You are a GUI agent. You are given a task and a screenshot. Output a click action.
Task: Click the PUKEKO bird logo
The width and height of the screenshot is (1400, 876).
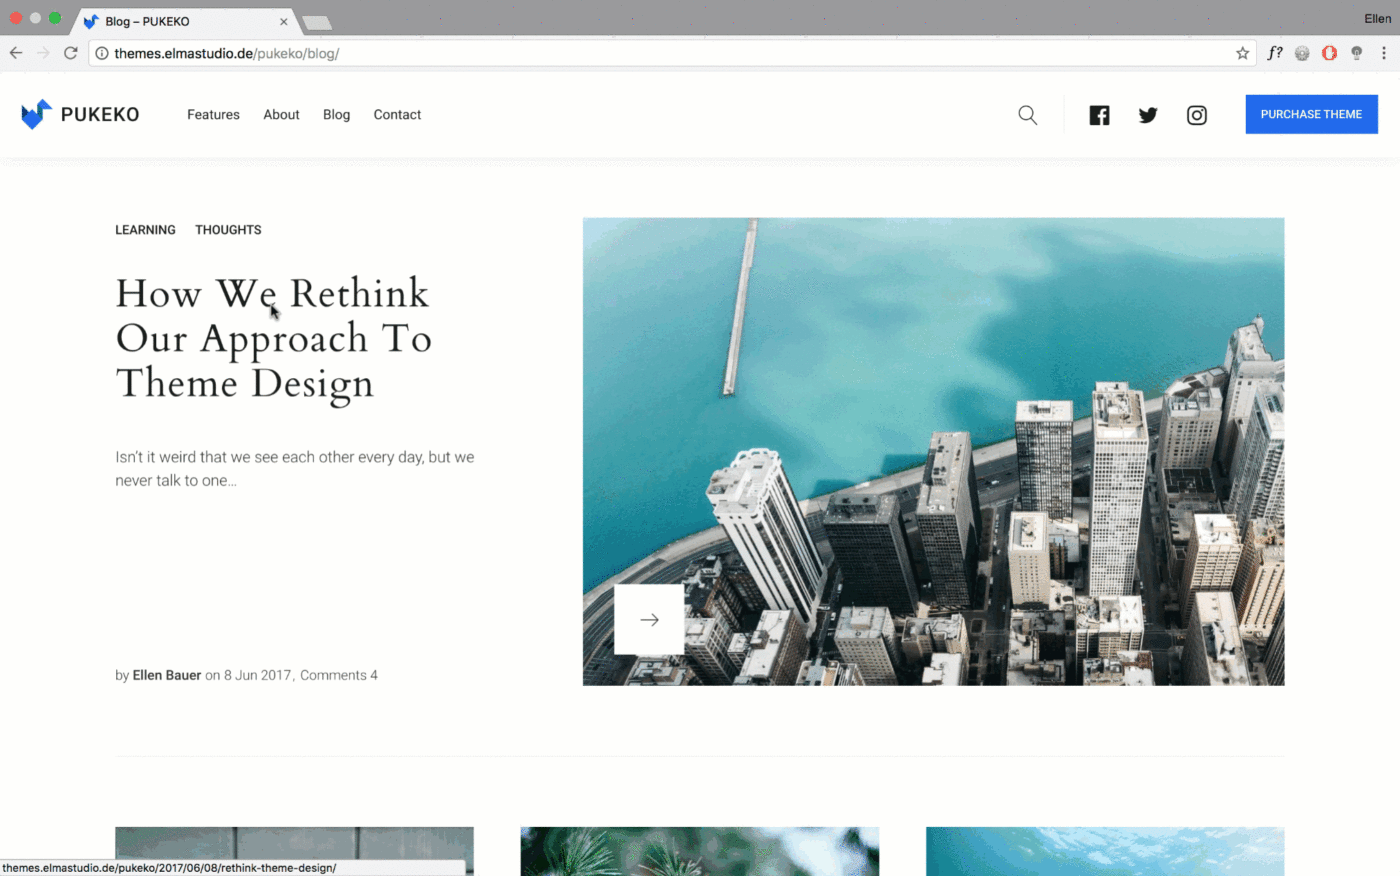point(37,113)
